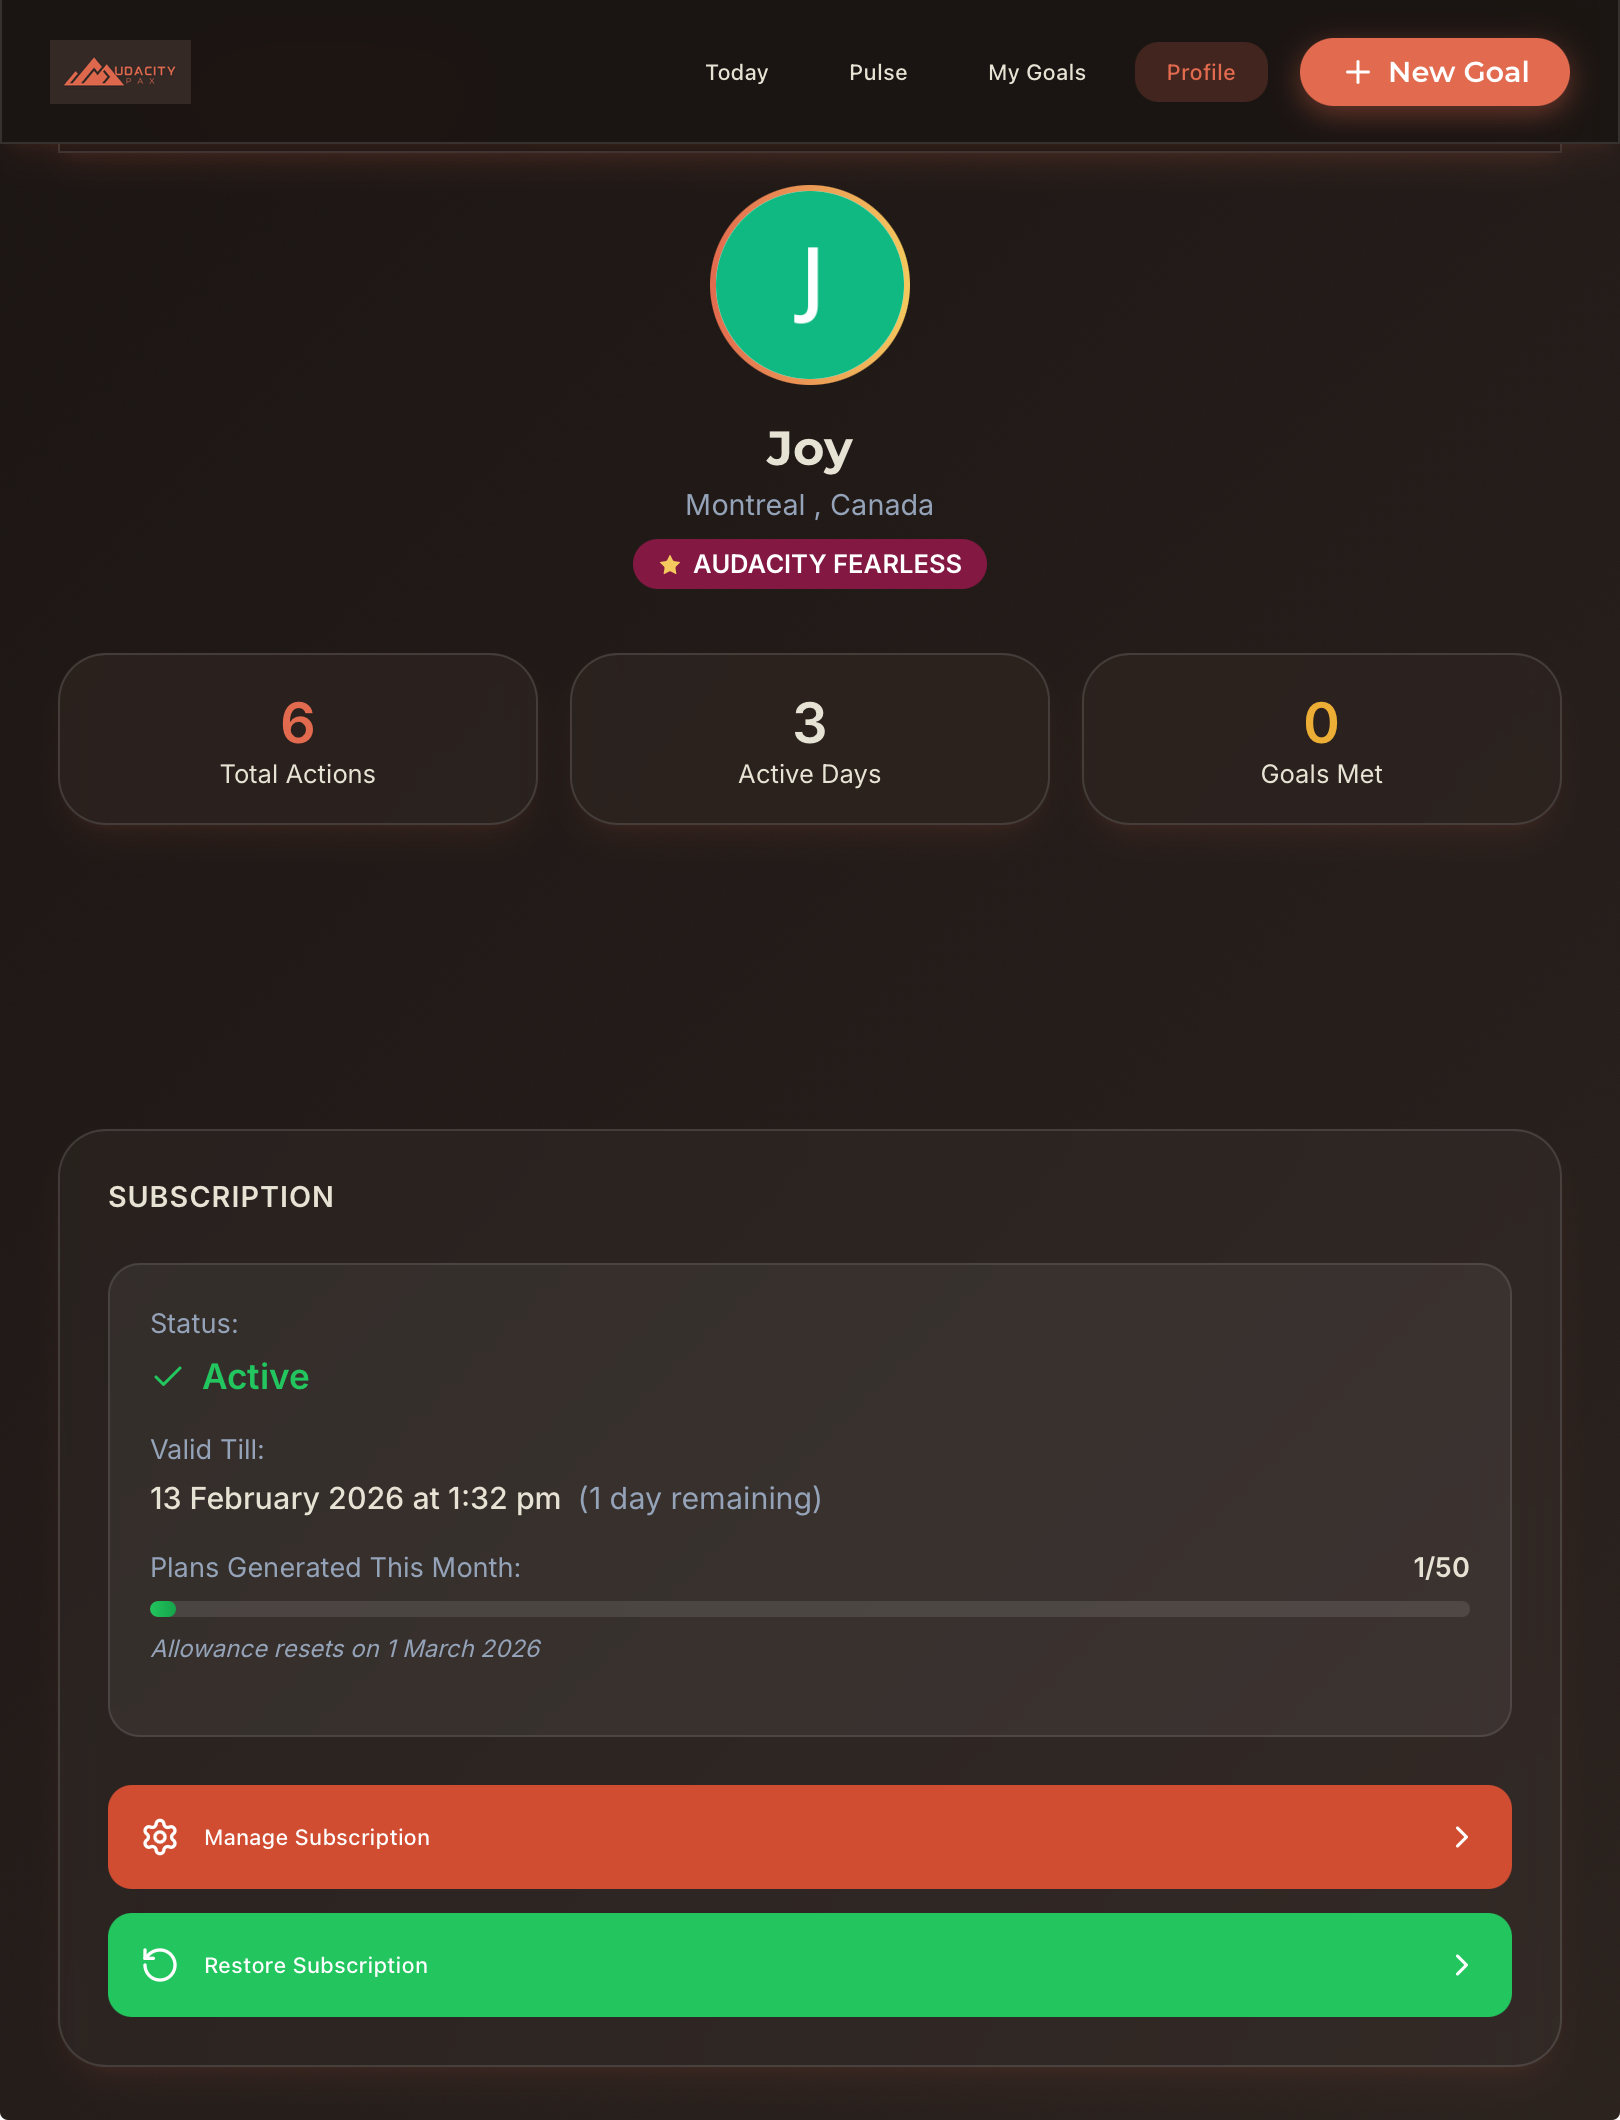Click the plans generated progress bar
1620x2120 pixels.
(810, 1609)
